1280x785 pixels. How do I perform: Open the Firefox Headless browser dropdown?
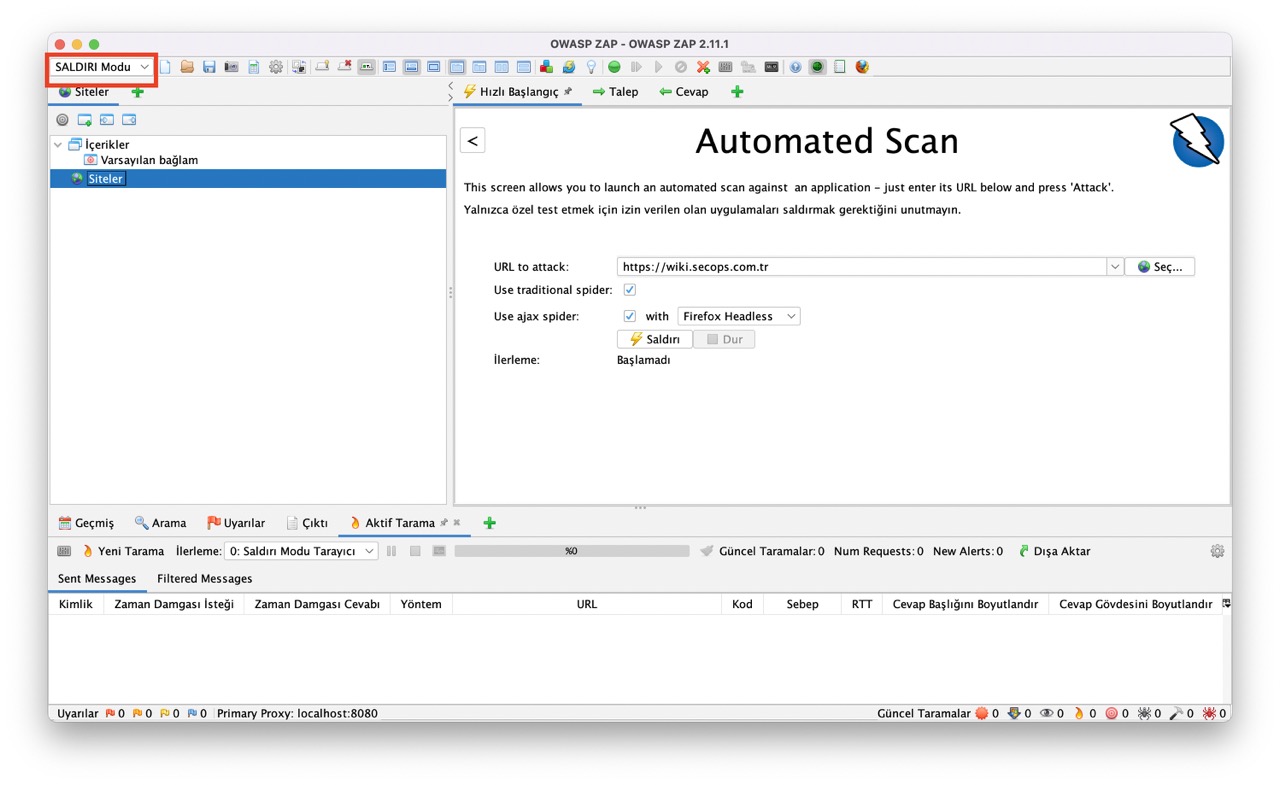pos(739,316)
